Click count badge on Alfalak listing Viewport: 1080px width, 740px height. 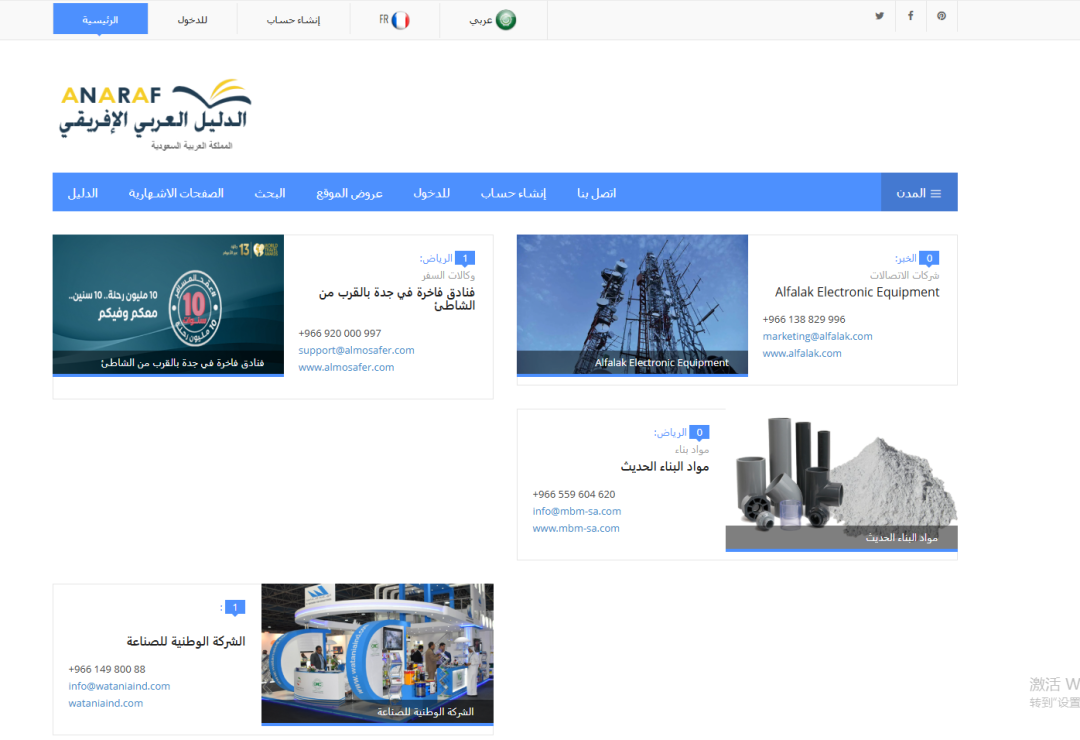point(929,258)
